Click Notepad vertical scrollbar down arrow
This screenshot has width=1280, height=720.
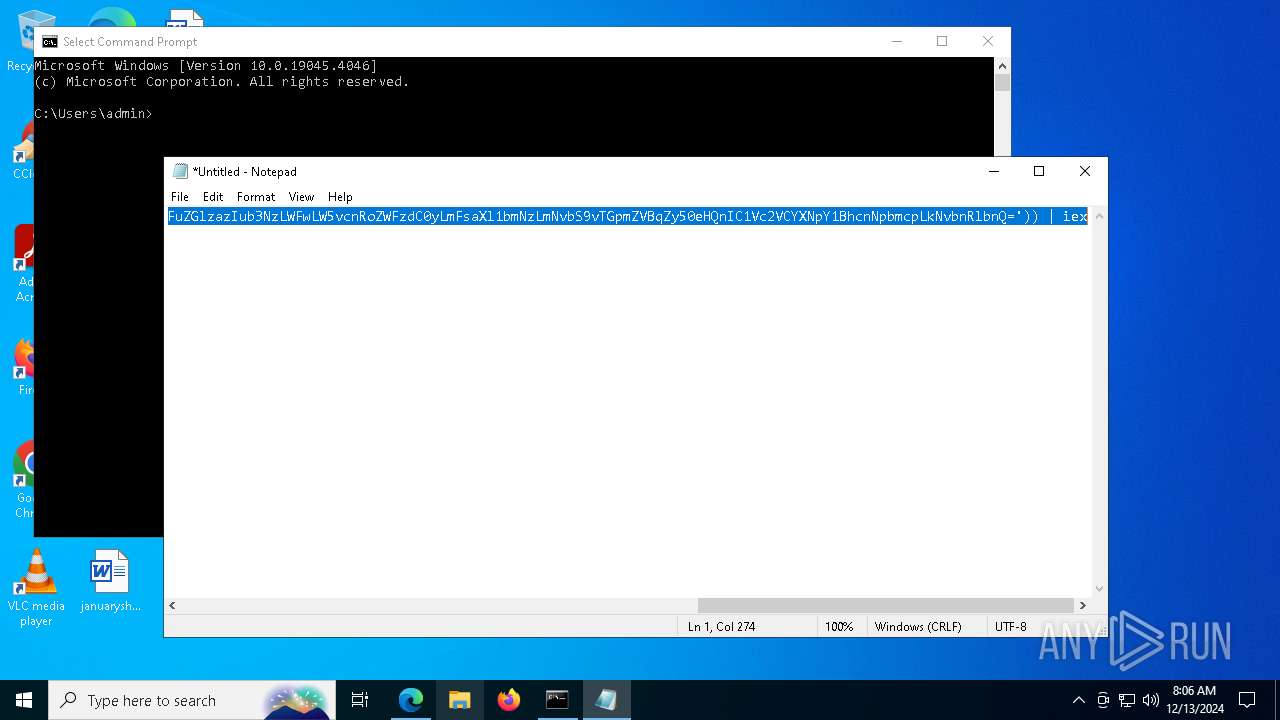[1099, 589]
